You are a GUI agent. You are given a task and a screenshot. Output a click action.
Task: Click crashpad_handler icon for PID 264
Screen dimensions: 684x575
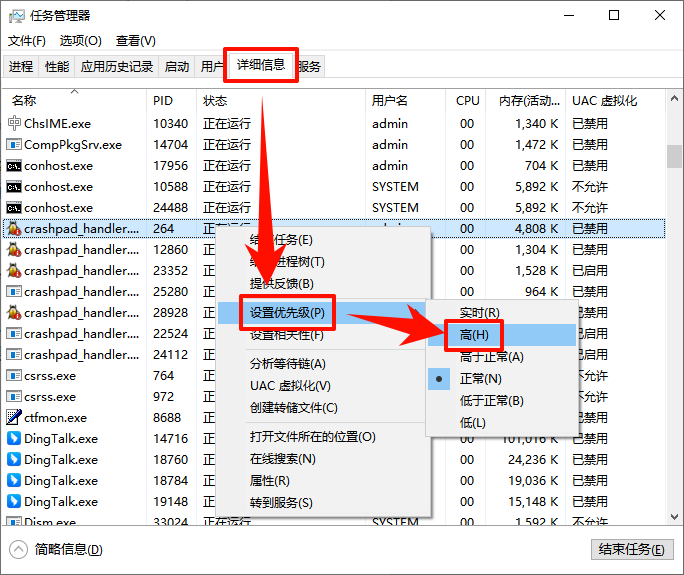tap(14, 229)
